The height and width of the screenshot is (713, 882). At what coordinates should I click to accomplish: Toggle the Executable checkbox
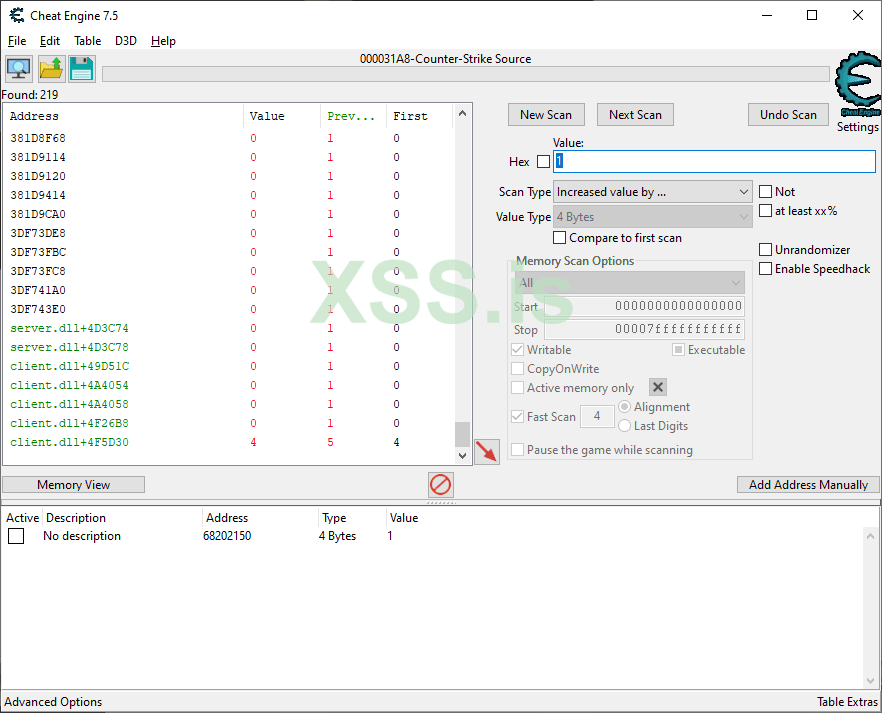pos(678,350)
